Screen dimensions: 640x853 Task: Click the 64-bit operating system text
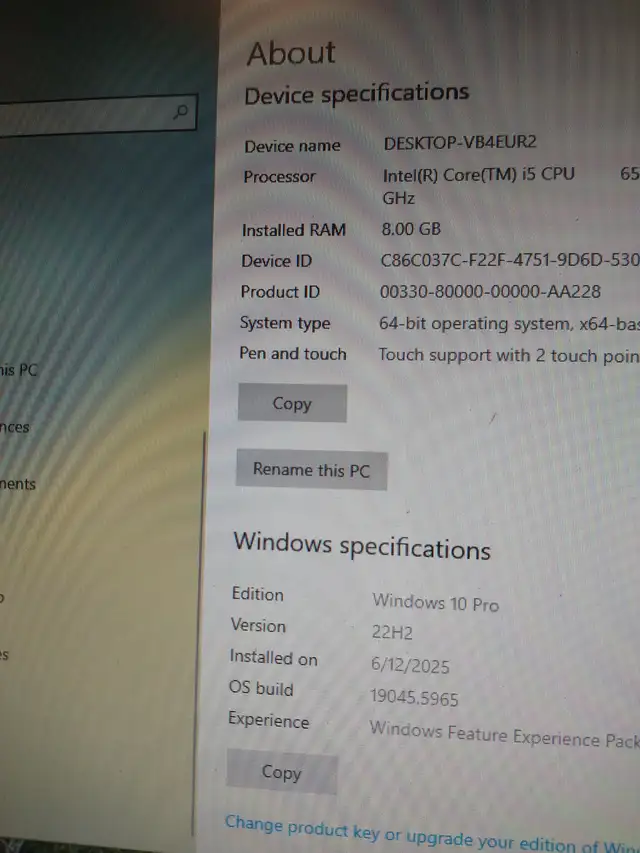click(x=509, y=324)
